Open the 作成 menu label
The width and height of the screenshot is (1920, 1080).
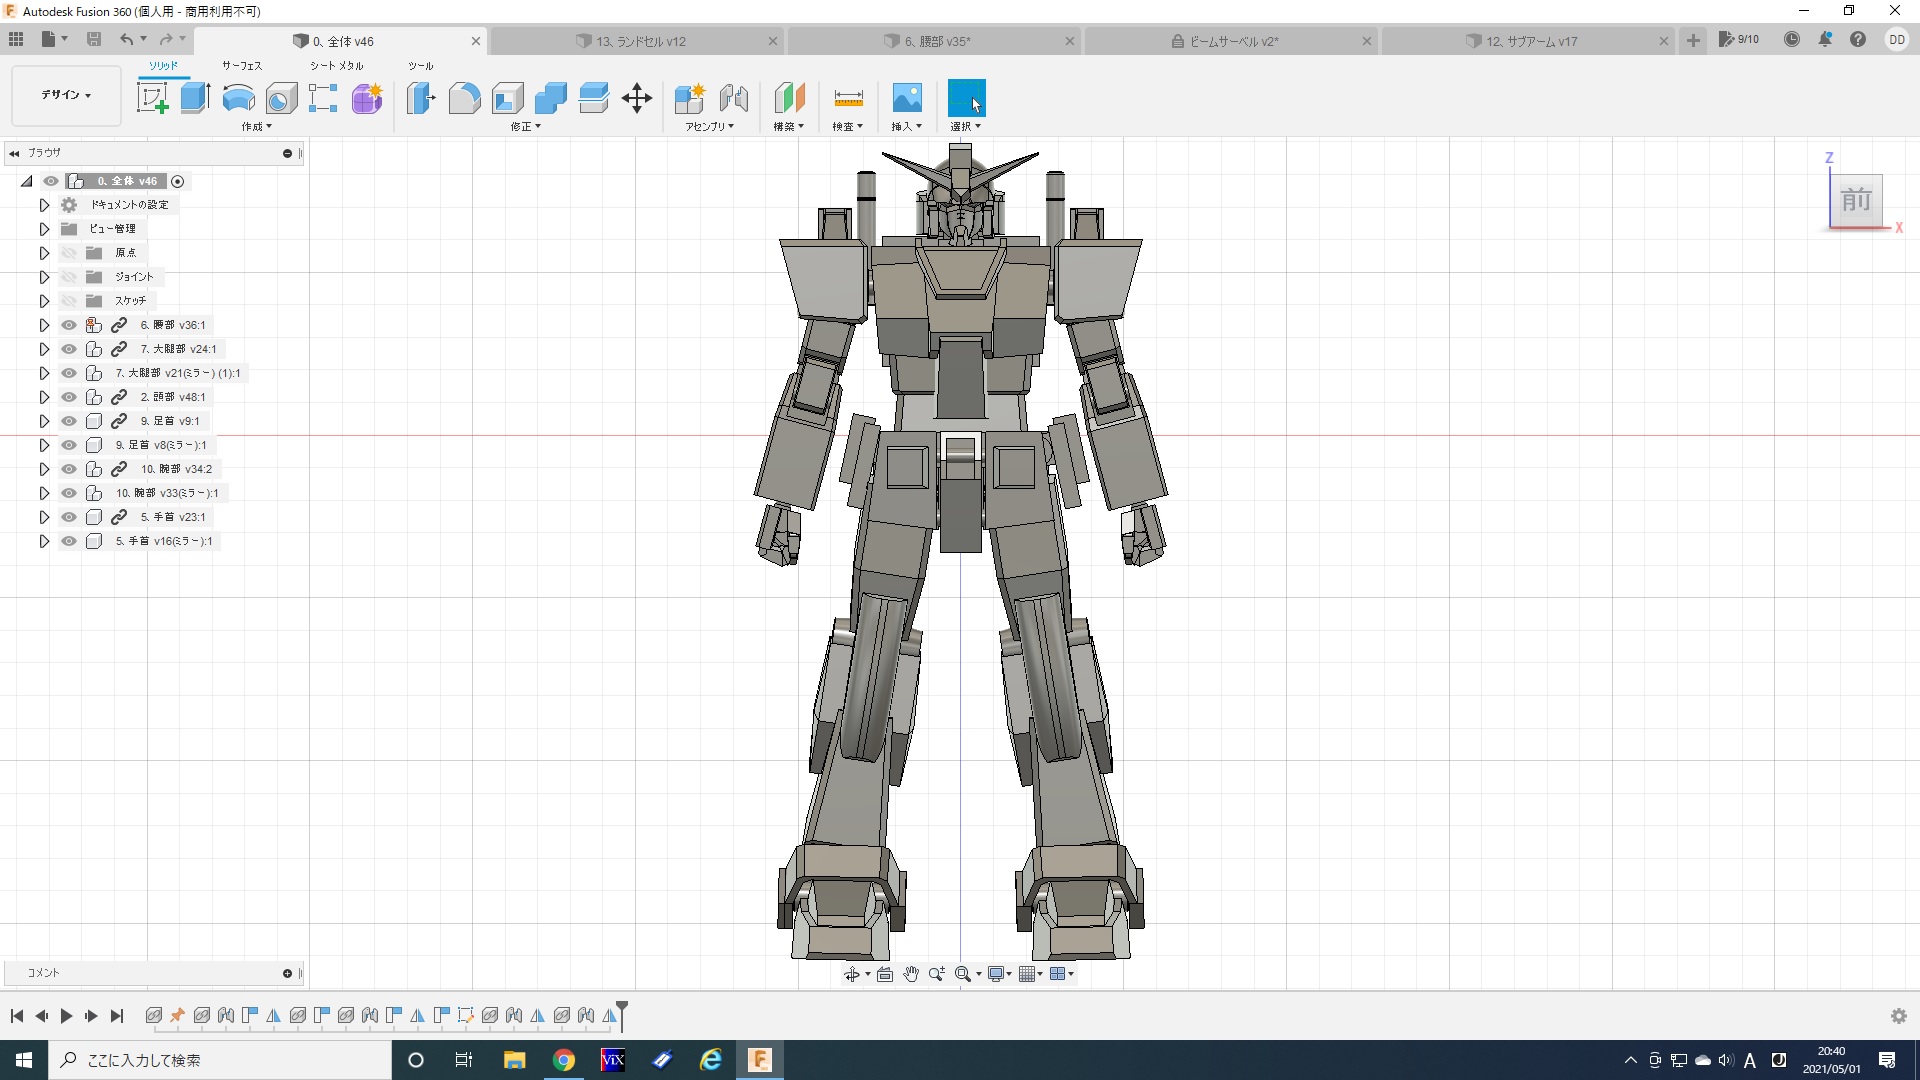256,127
